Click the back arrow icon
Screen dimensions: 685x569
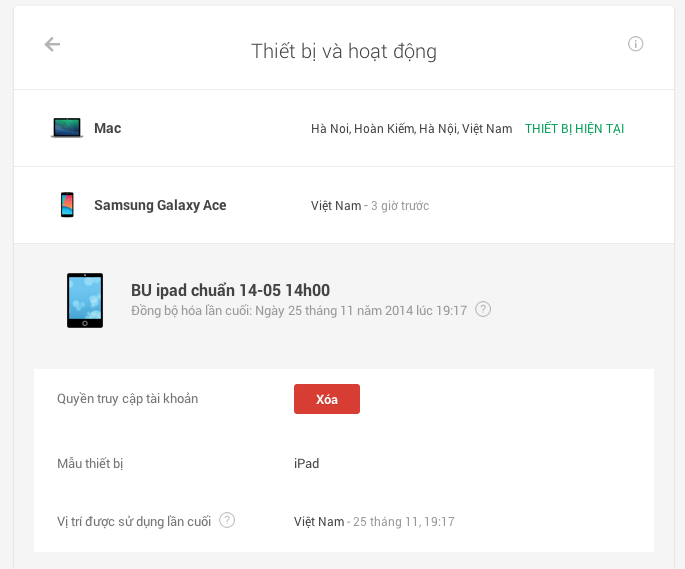pos(53,45)
